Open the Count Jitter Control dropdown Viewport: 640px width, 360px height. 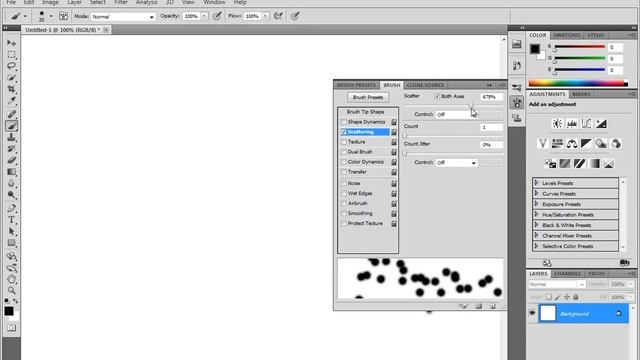coord(456,162)
